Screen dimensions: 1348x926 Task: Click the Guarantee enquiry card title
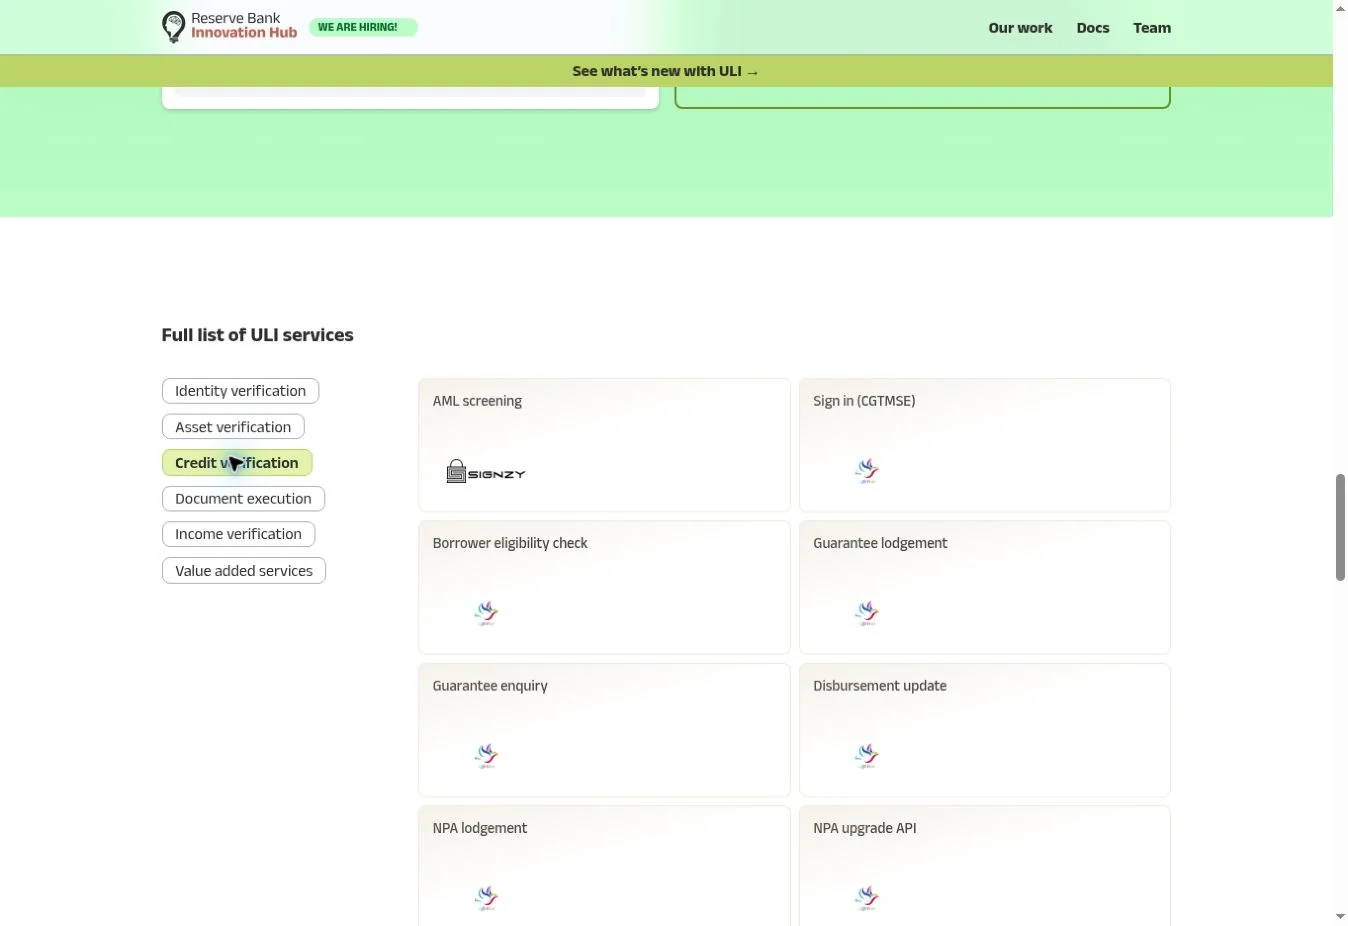(x=490, y=686)
